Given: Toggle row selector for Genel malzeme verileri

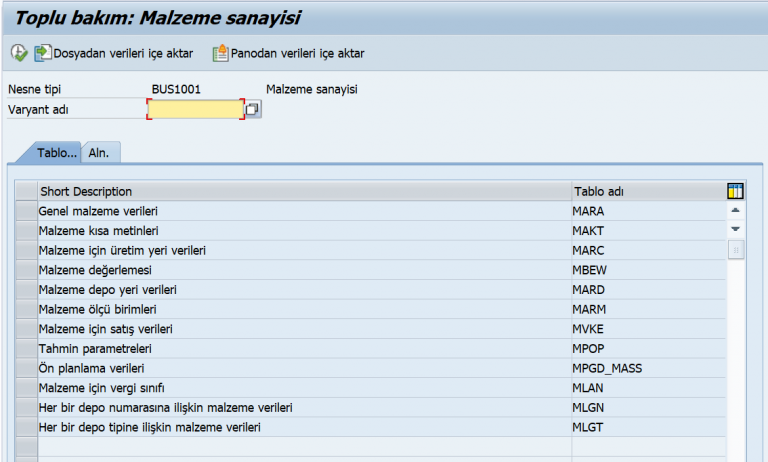Looking at the screenshot, I should coord(26,211).
